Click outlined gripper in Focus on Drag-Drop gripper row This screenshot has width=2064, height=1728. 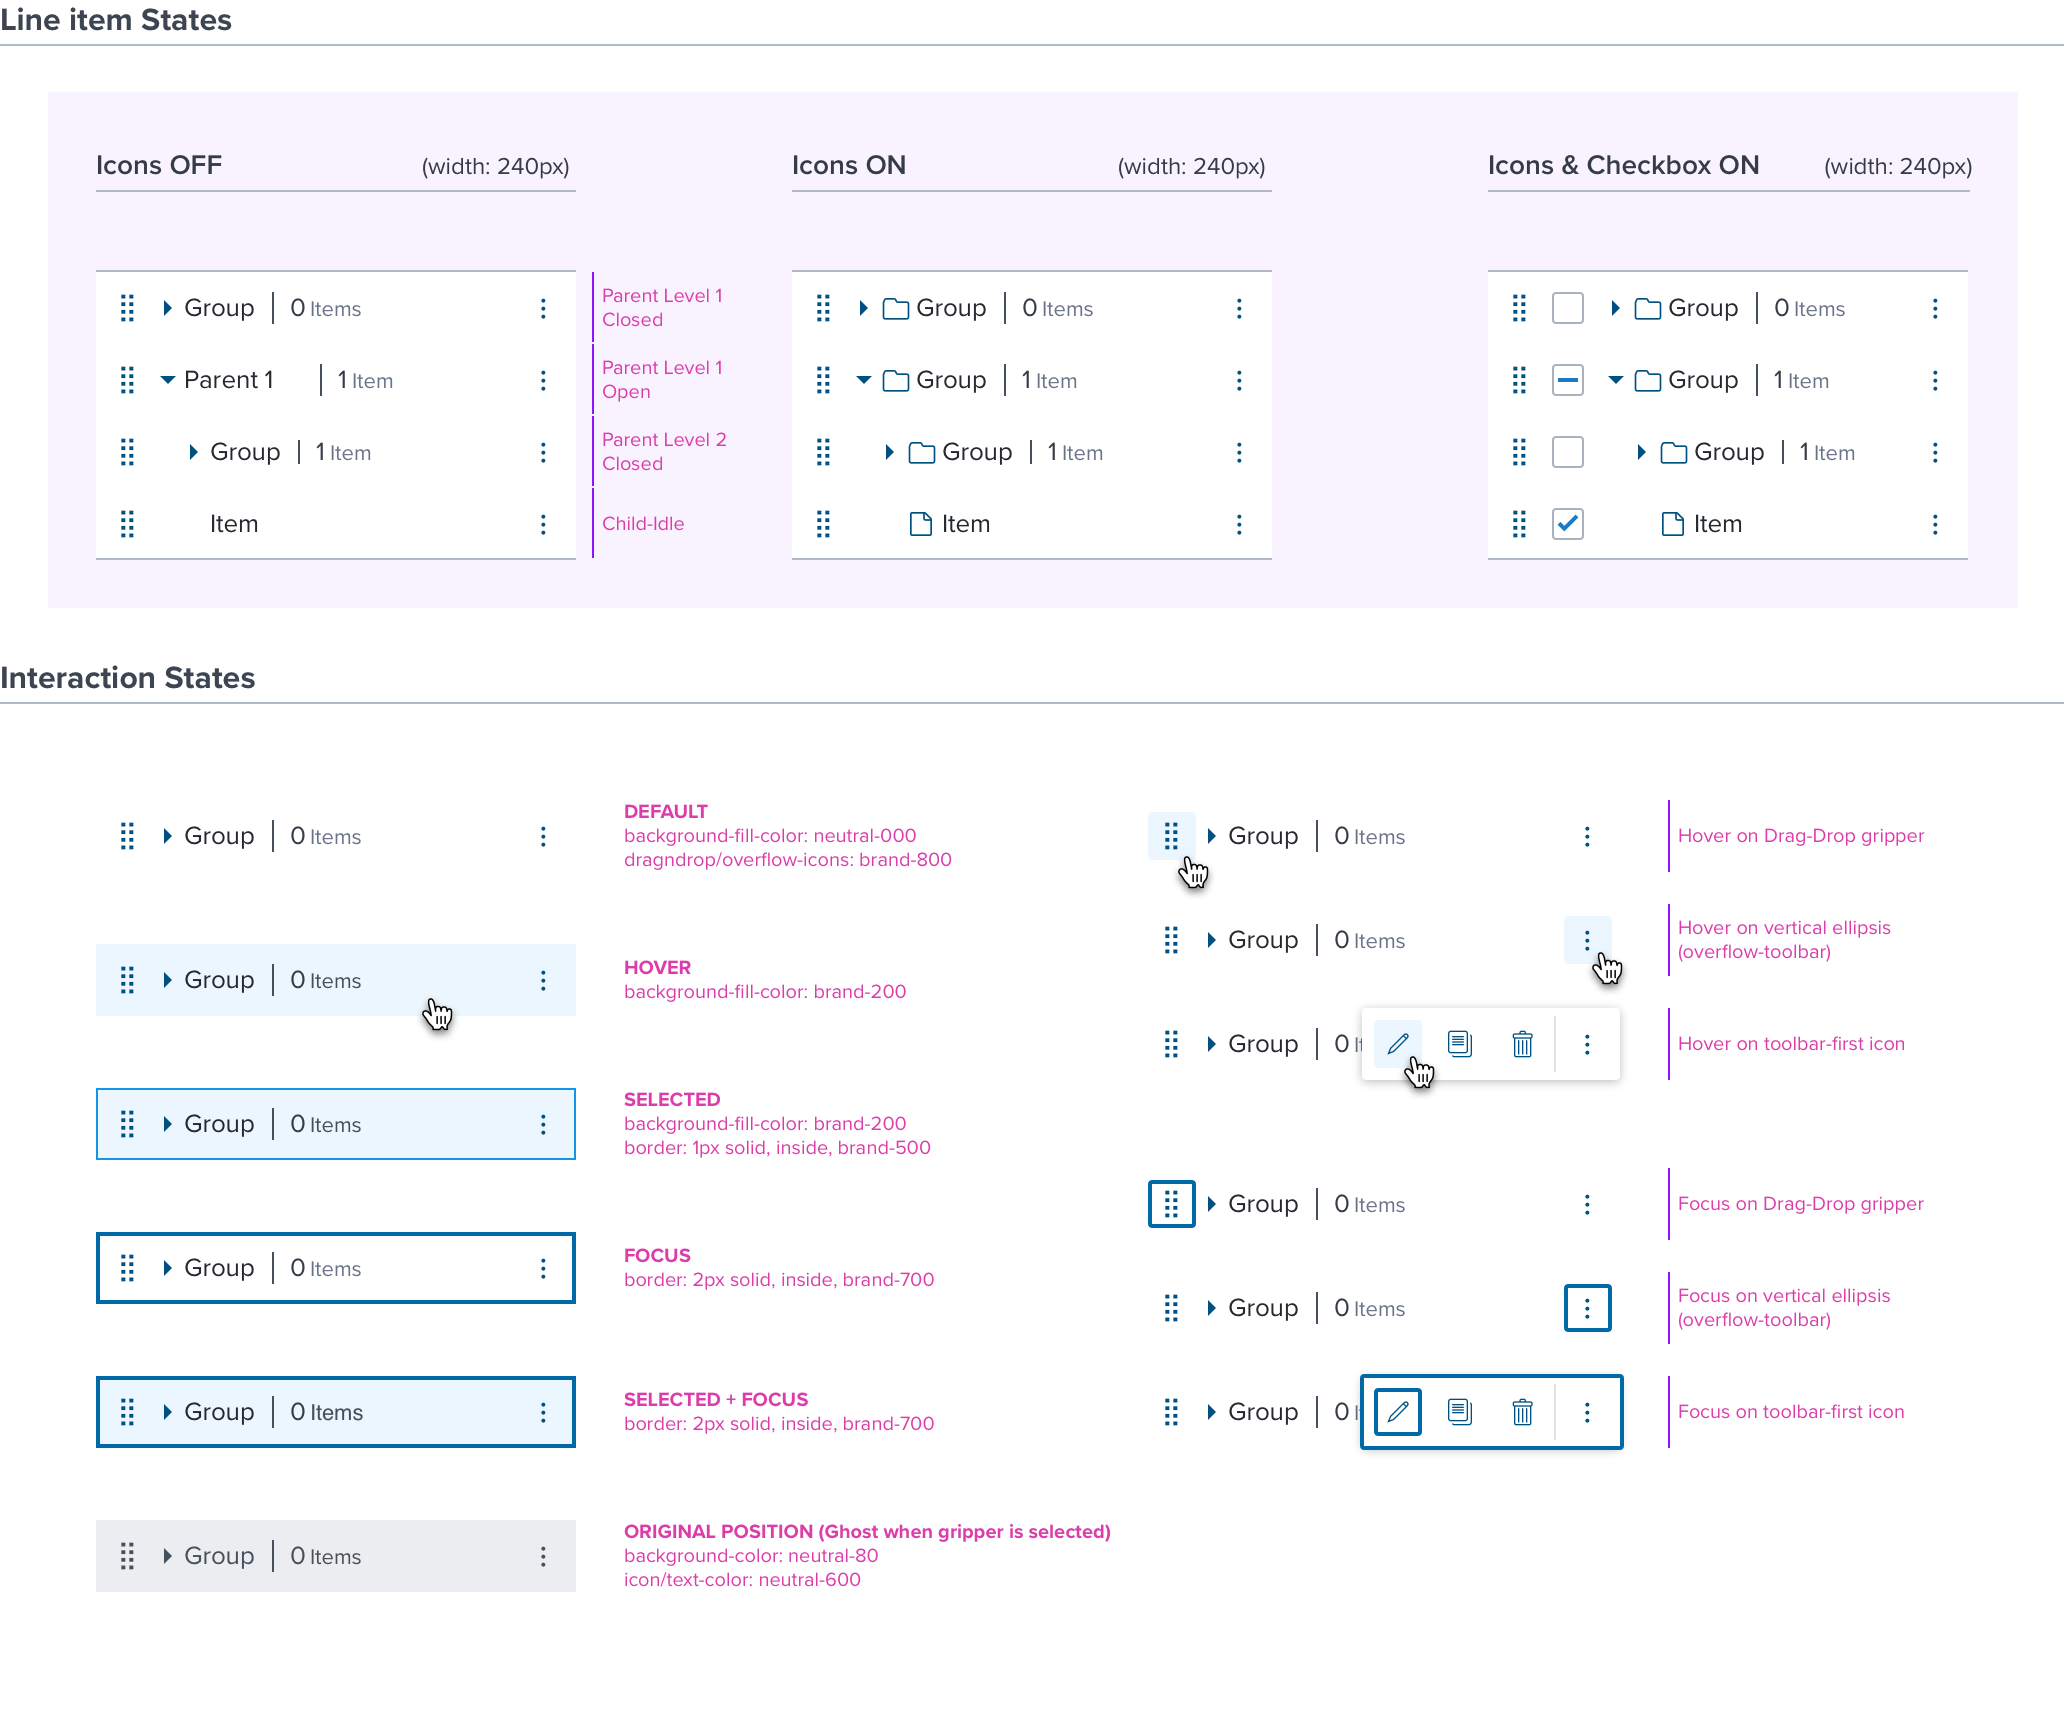[x=1171, y=1204]
